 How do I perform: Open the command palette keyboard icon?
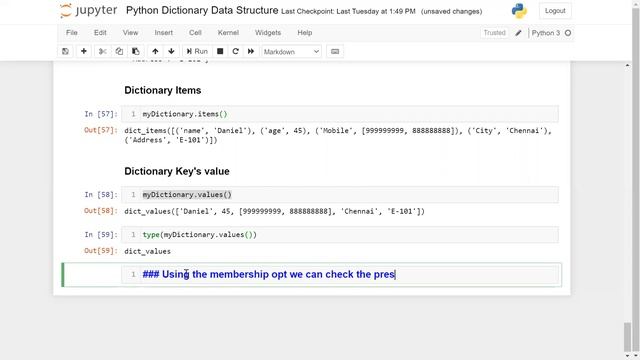335,51
